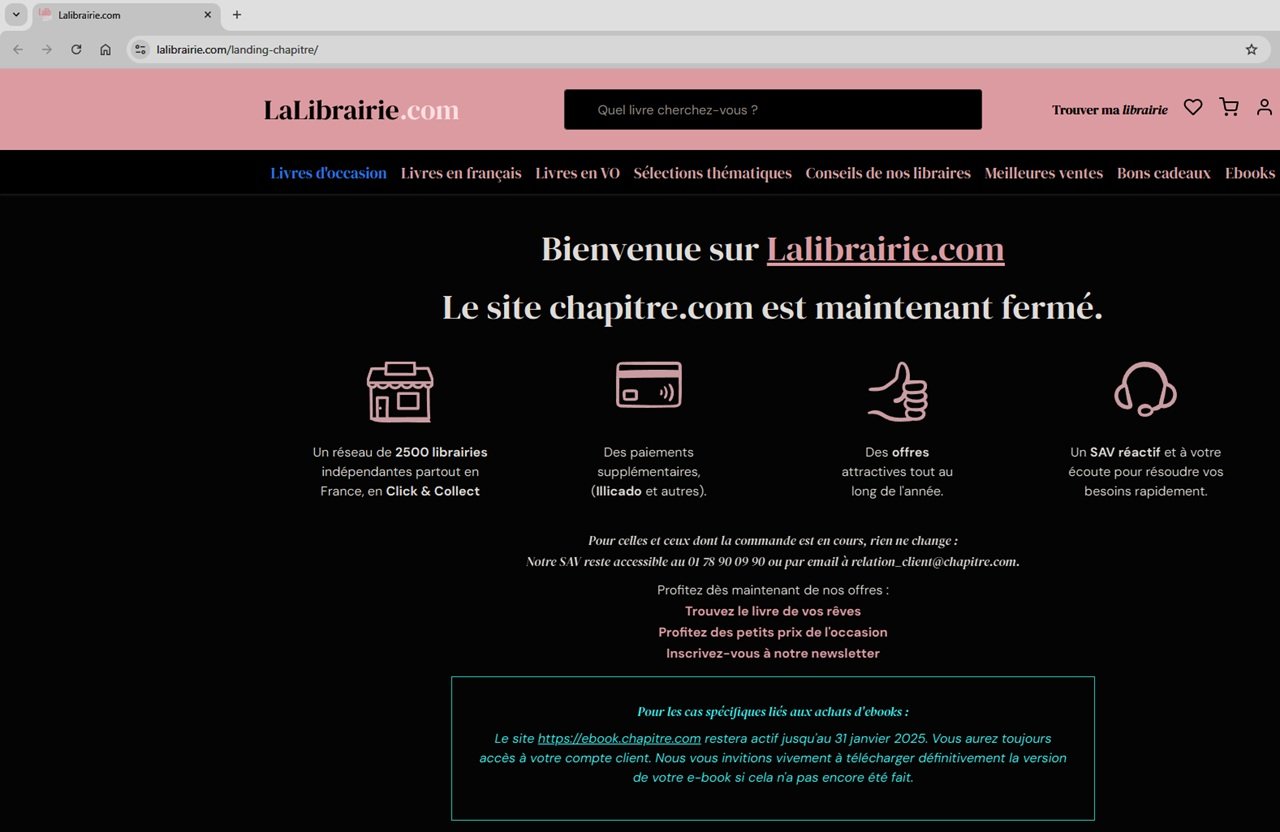Open the shopping cart icon
This screenshot has height=832, width=1280.
pyautogui.click(x=1228, y=107)
